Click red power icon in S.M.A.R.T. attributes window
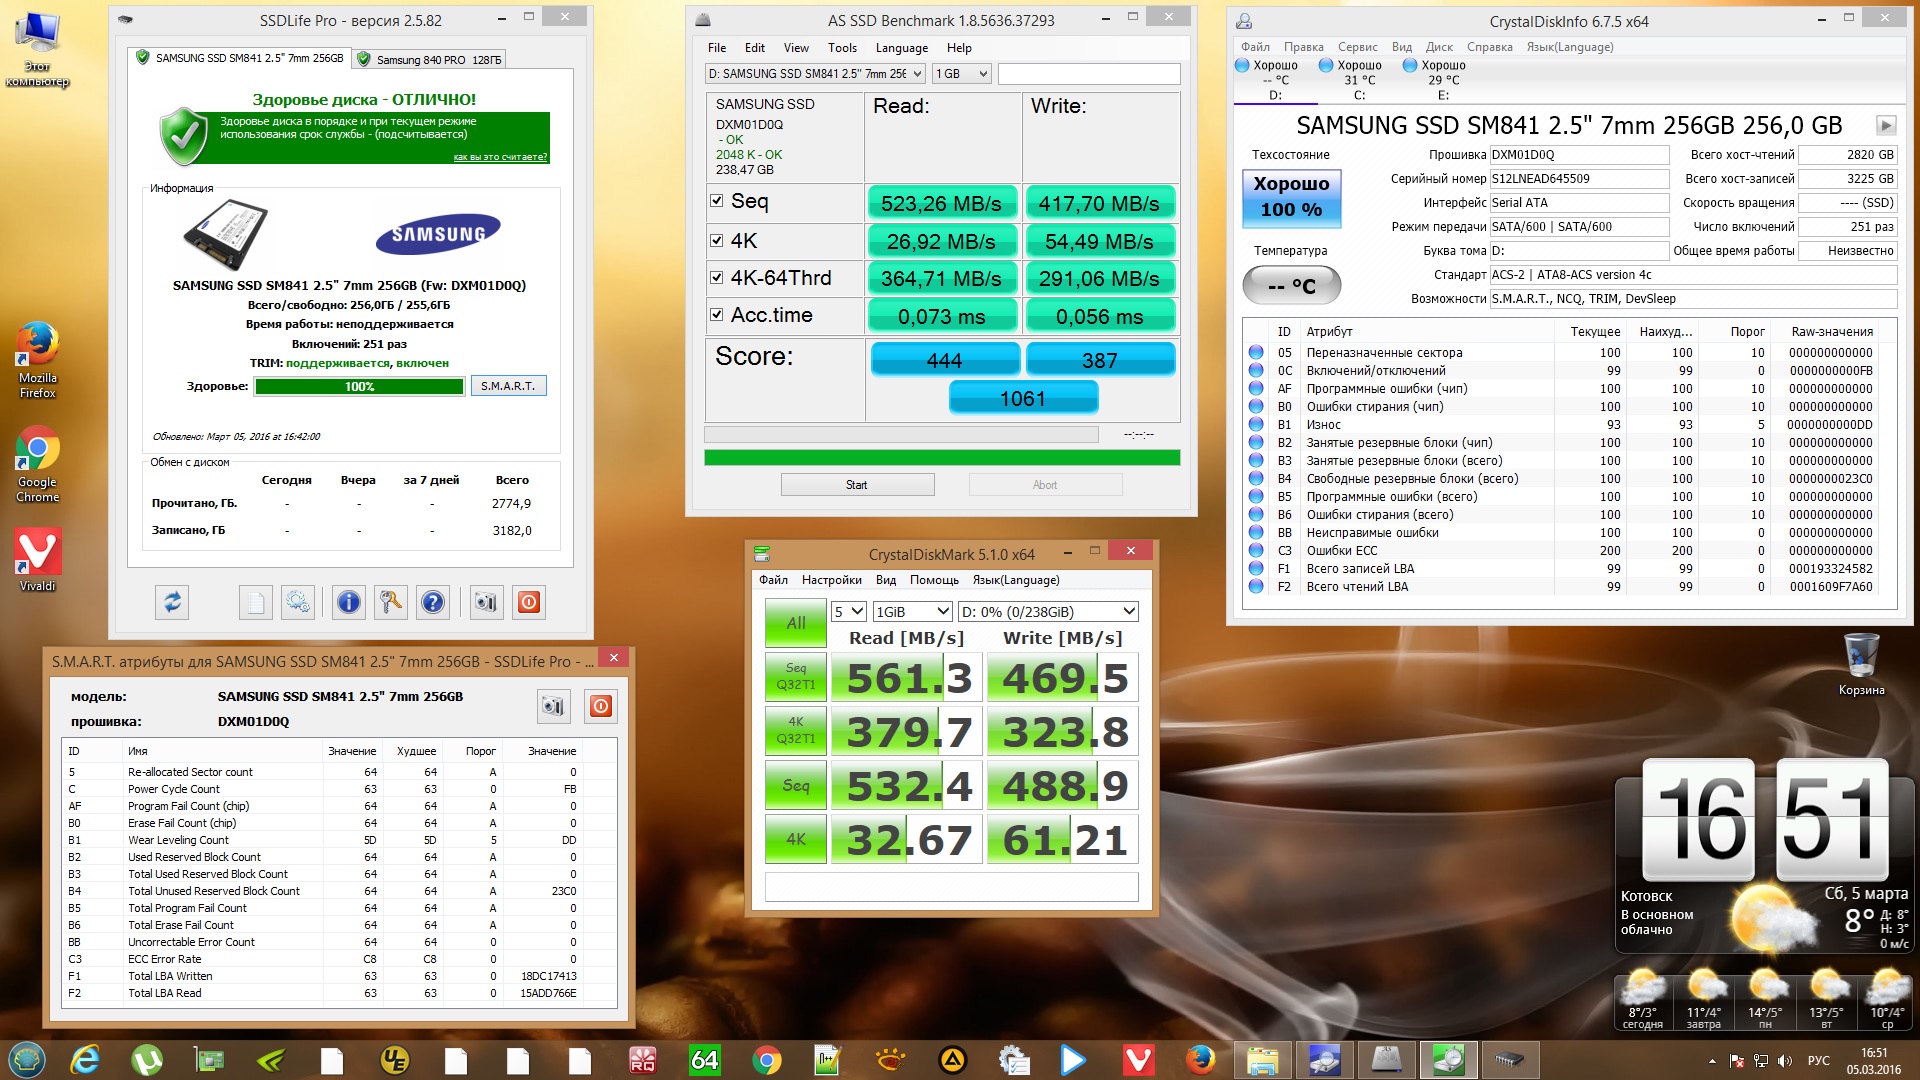Image resolution: width=1920 pixels, height=1080 pixels. [601, 706]
